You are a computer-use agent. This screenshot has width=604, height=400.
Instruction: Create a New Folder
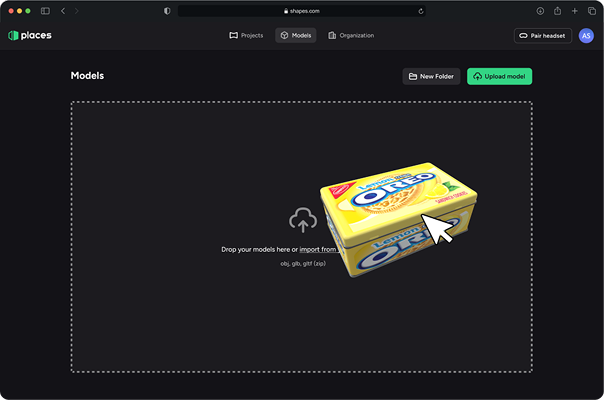point(431,76)
